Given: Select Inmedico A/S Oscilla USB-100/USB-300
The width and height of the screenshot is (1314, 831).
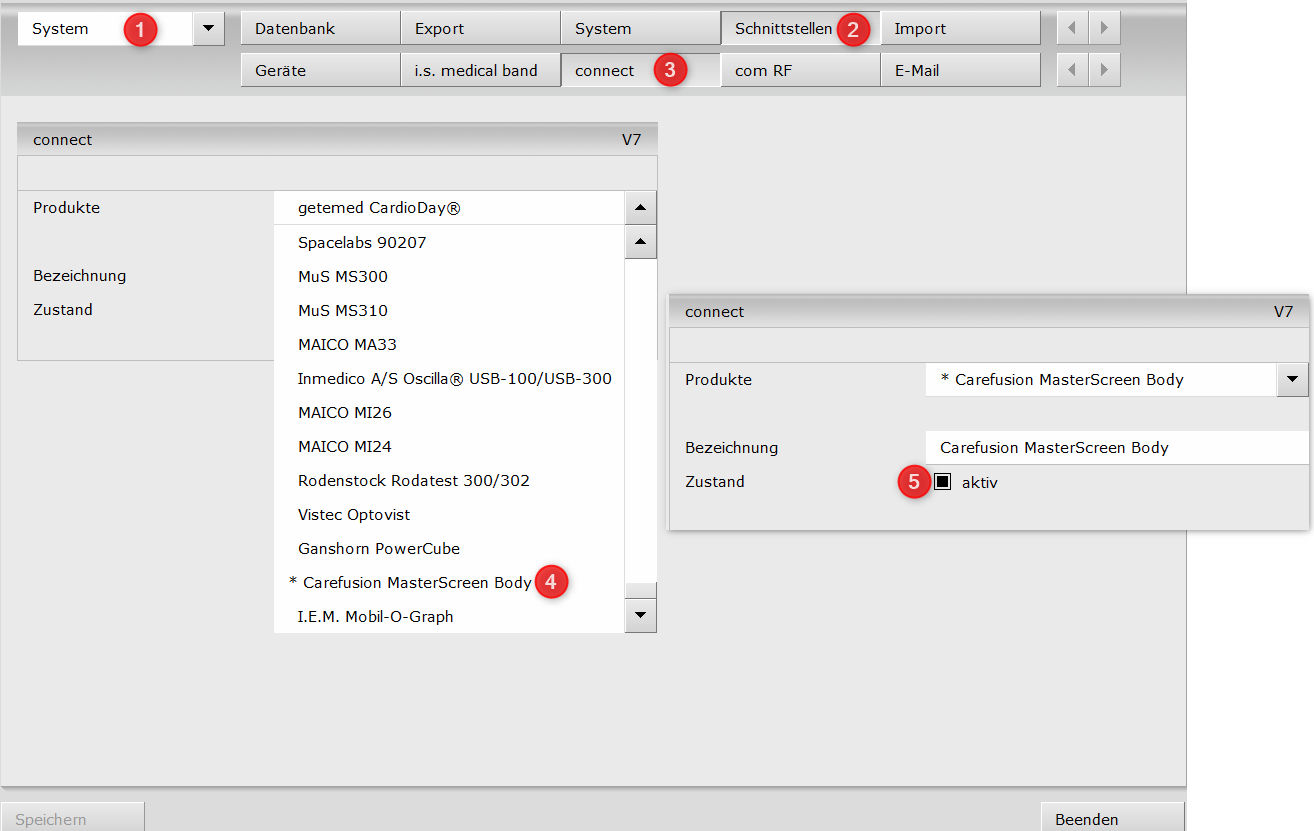Looking at the screenshot, I should [x=449, y=378].
